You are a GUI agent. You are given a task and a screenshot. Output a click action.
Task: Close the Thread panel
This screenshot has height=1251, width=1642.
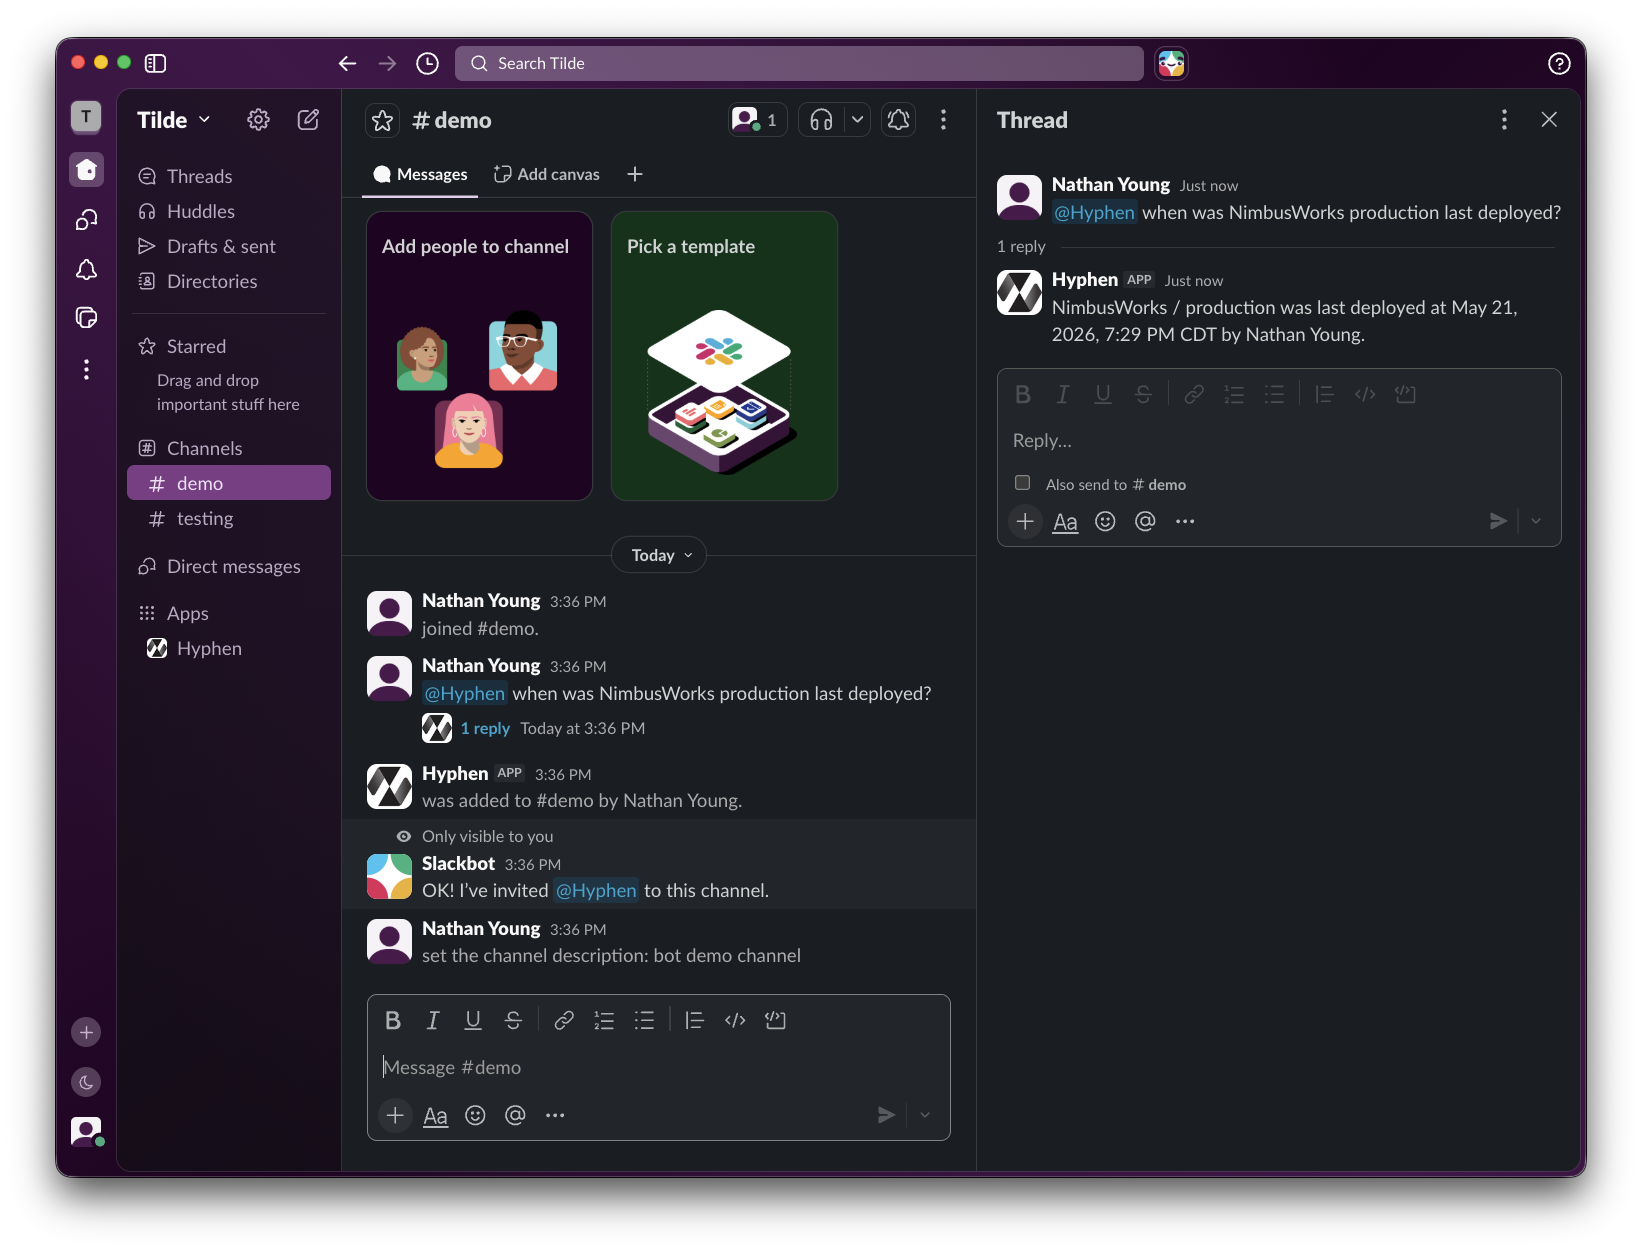point(1549,120)
